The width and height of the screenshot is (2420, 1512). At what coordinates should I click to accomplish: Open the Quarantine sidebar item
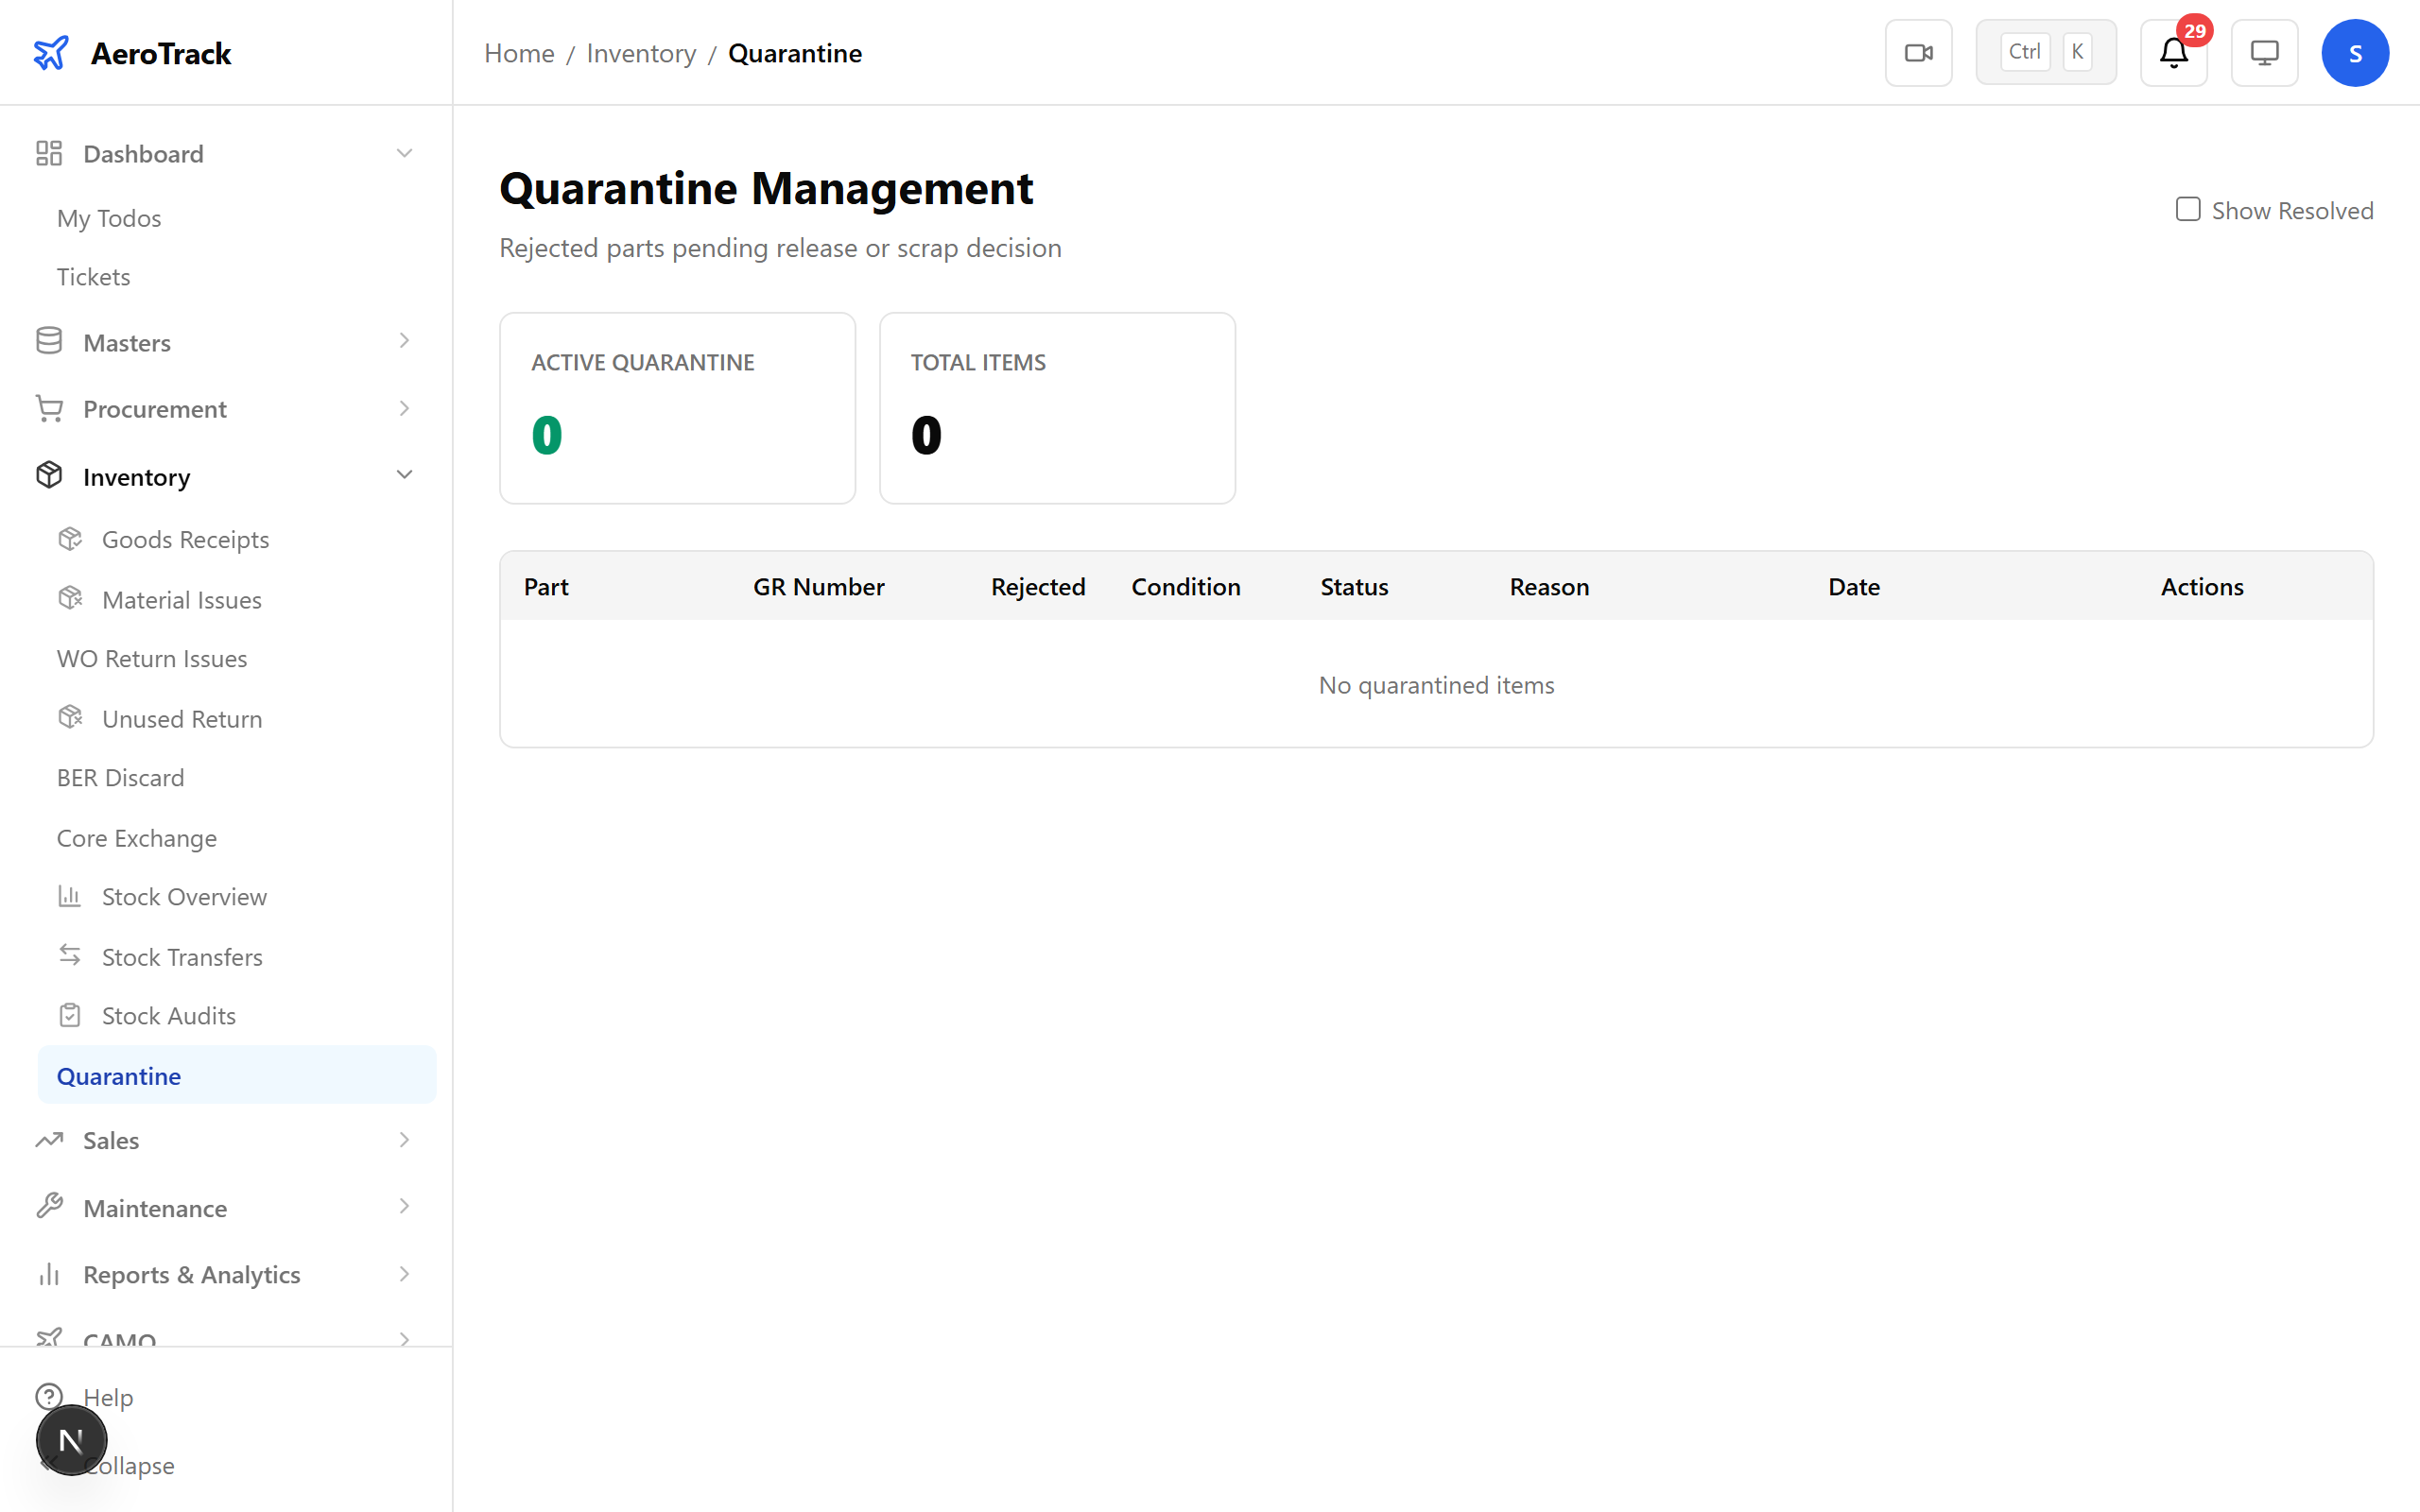pyautogui.click(x=119, y=1075)
